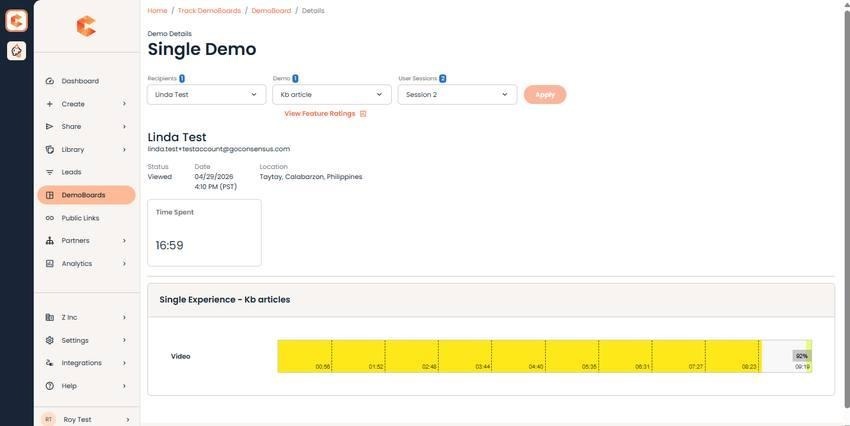Screen dimensions: 850x426
Task: Click the Apply button
Action: pos(545,95)
